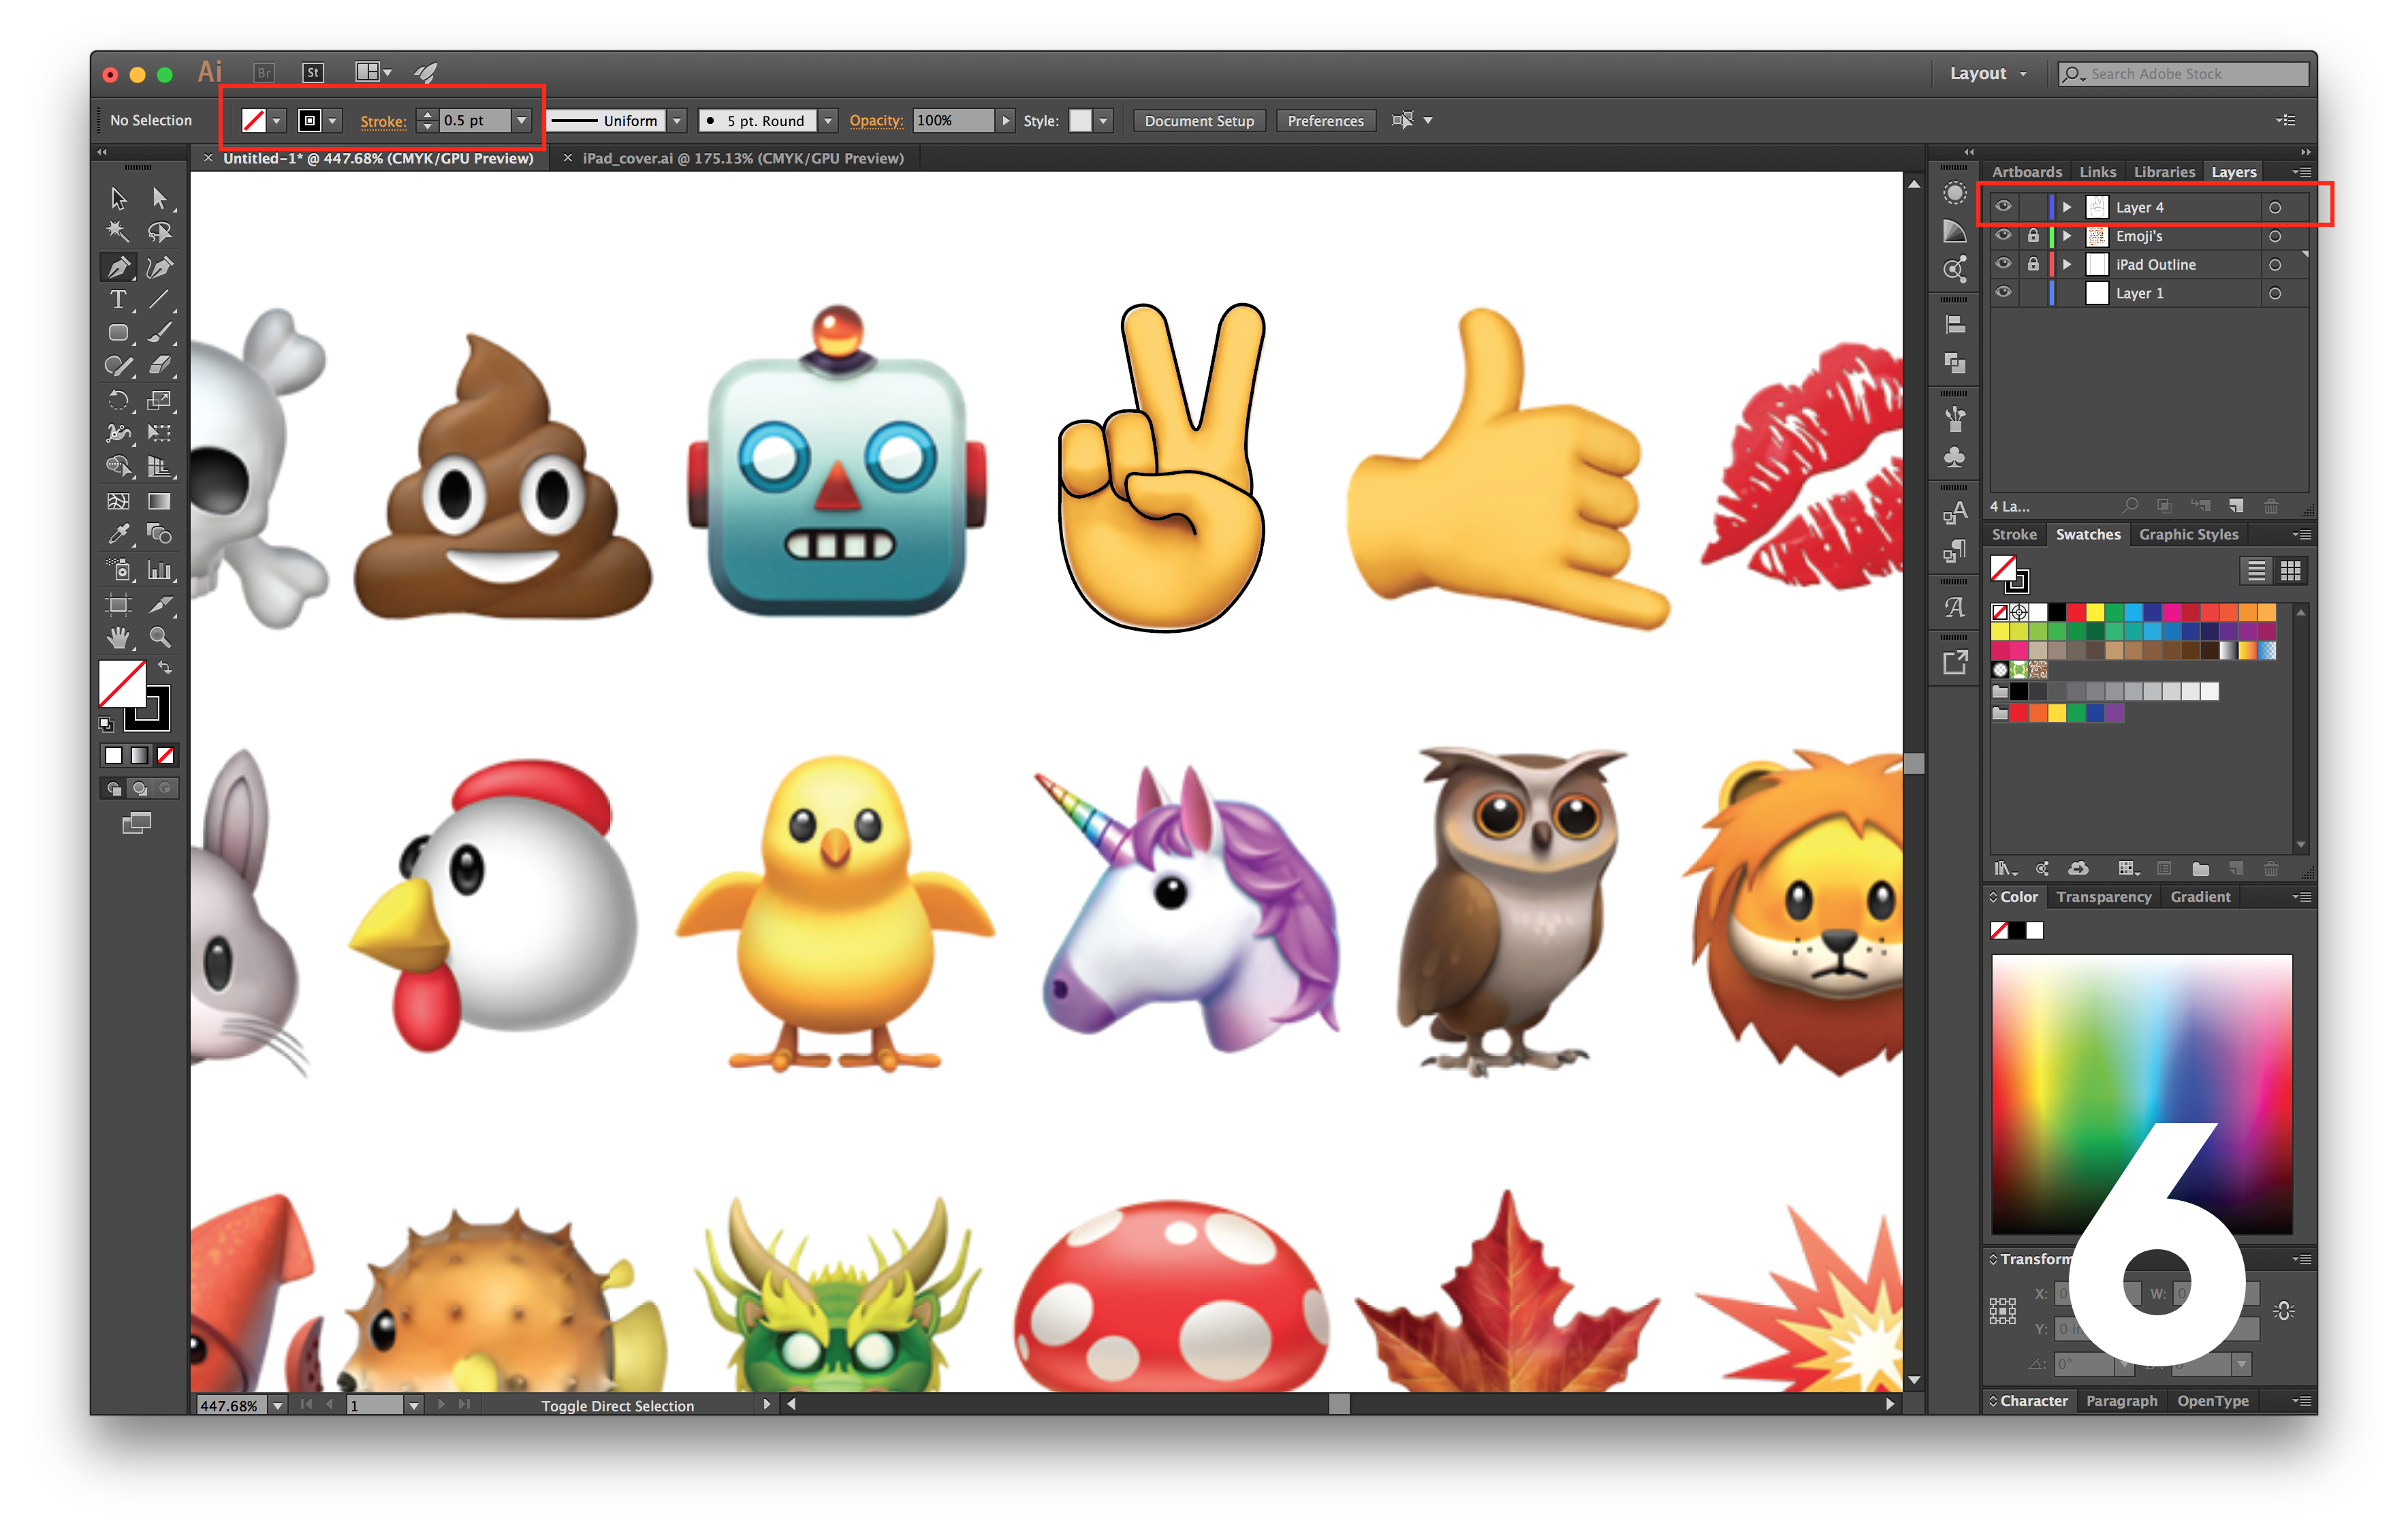
Task: Select the Zoom tool in toolbar
Action: (159, 637)
